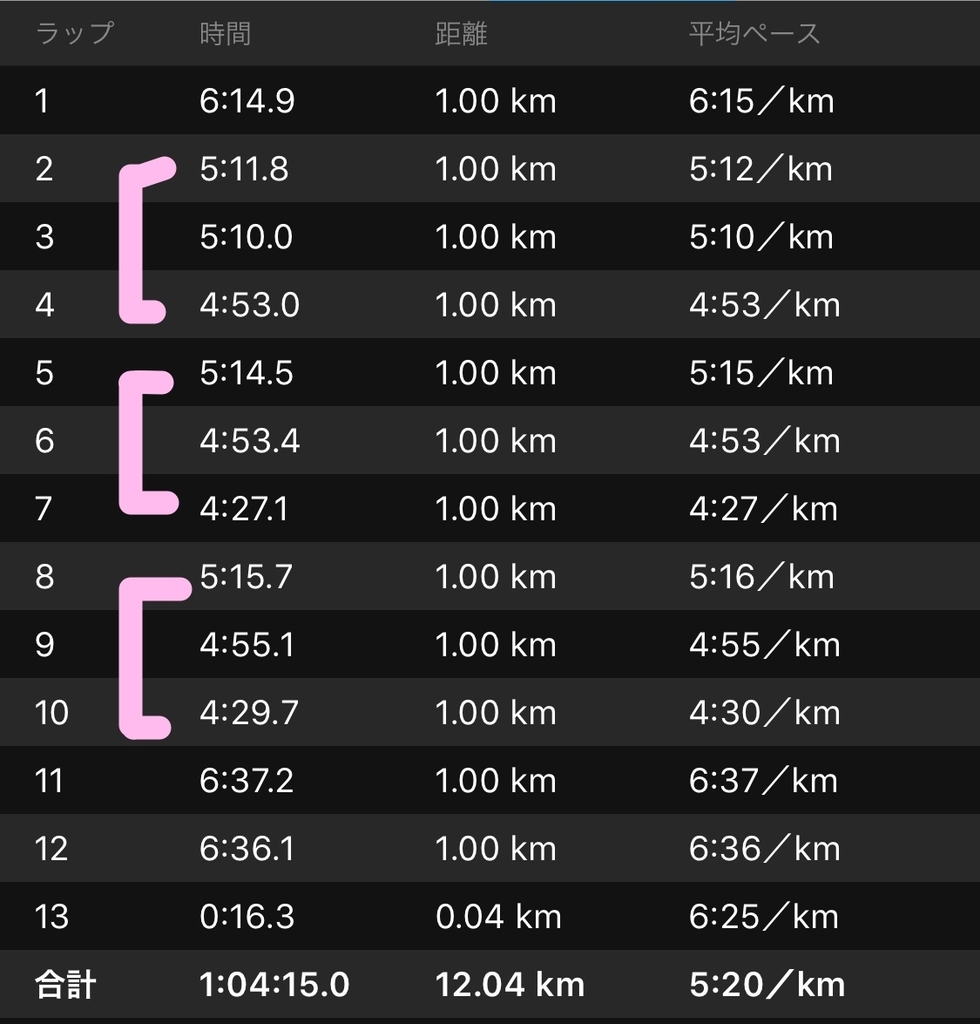
Task: Open lap 2 showing 5:11.8
Action: click(x=490, y=168)
